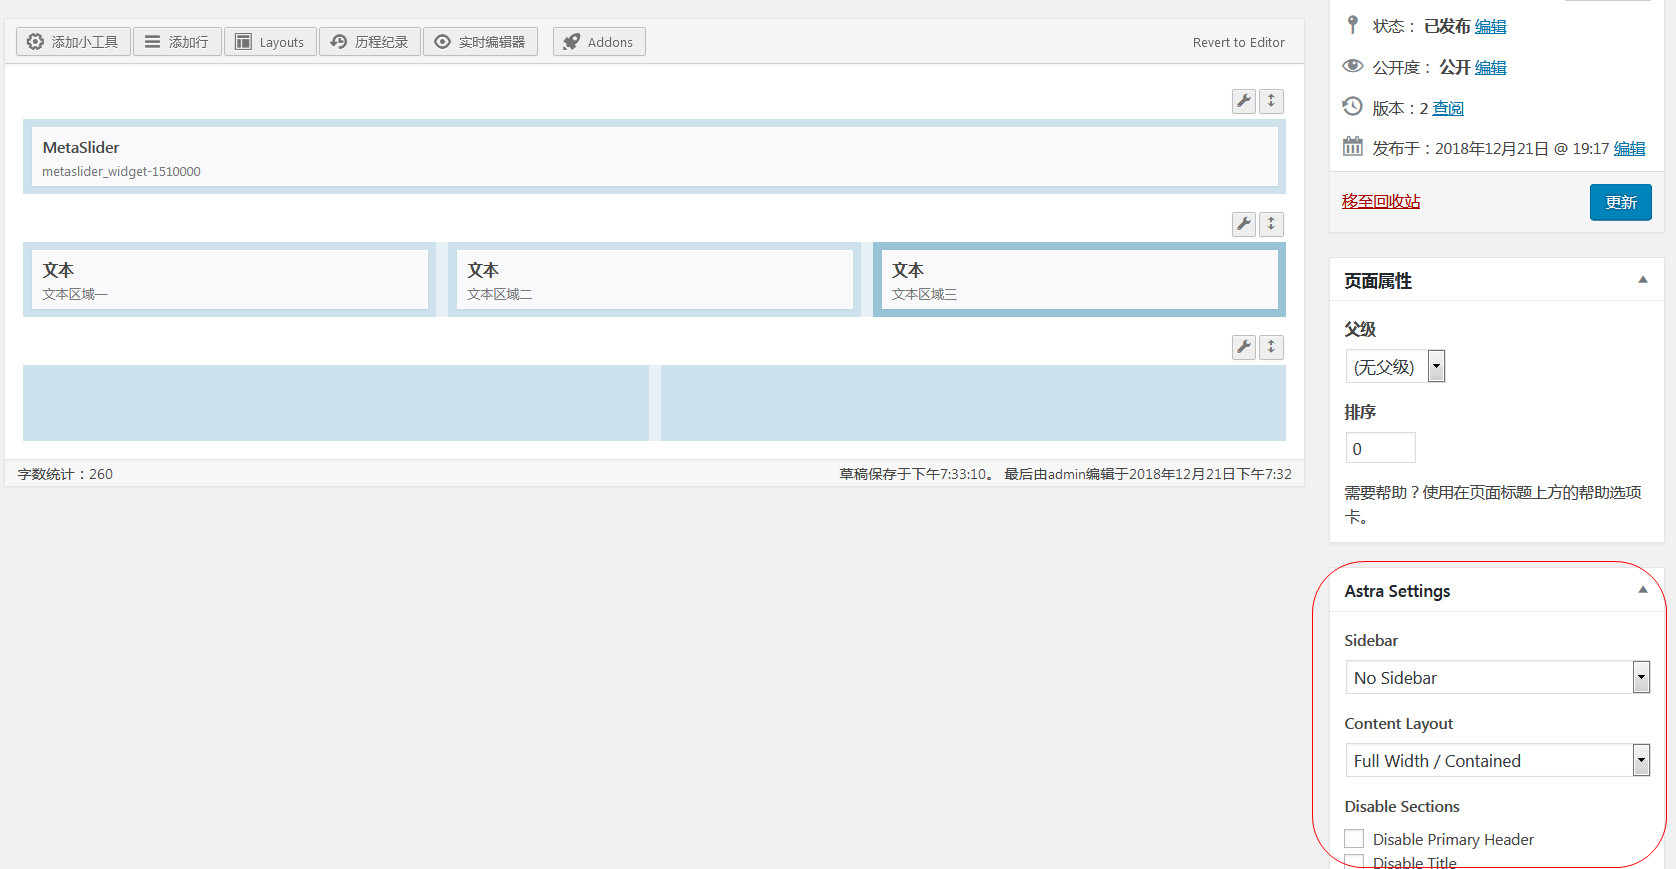Select the 文本区域三 text widget
The height and width of the screenshot is (869, 1676).
click(x=1079, y=280)
